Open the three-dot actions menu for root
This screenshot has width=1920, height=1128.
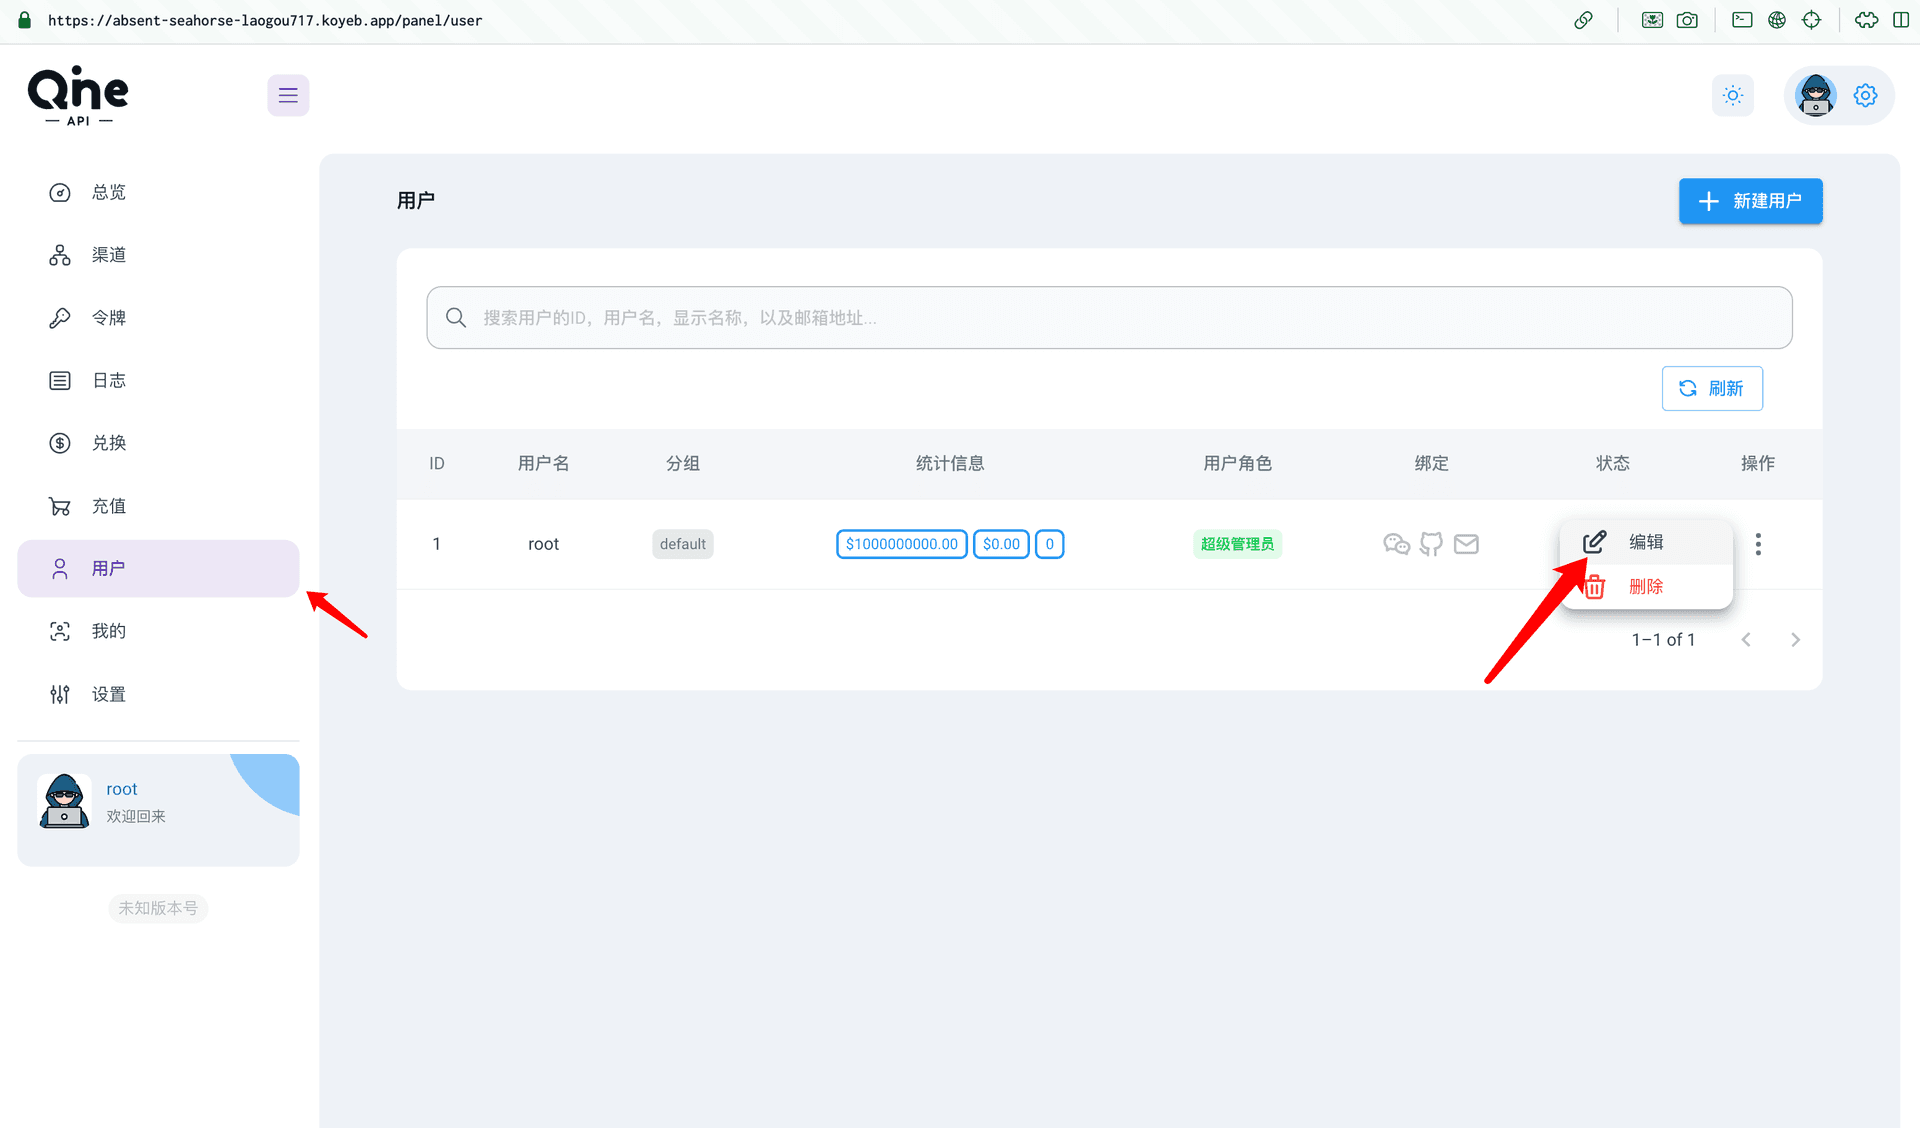point(1758,544)
